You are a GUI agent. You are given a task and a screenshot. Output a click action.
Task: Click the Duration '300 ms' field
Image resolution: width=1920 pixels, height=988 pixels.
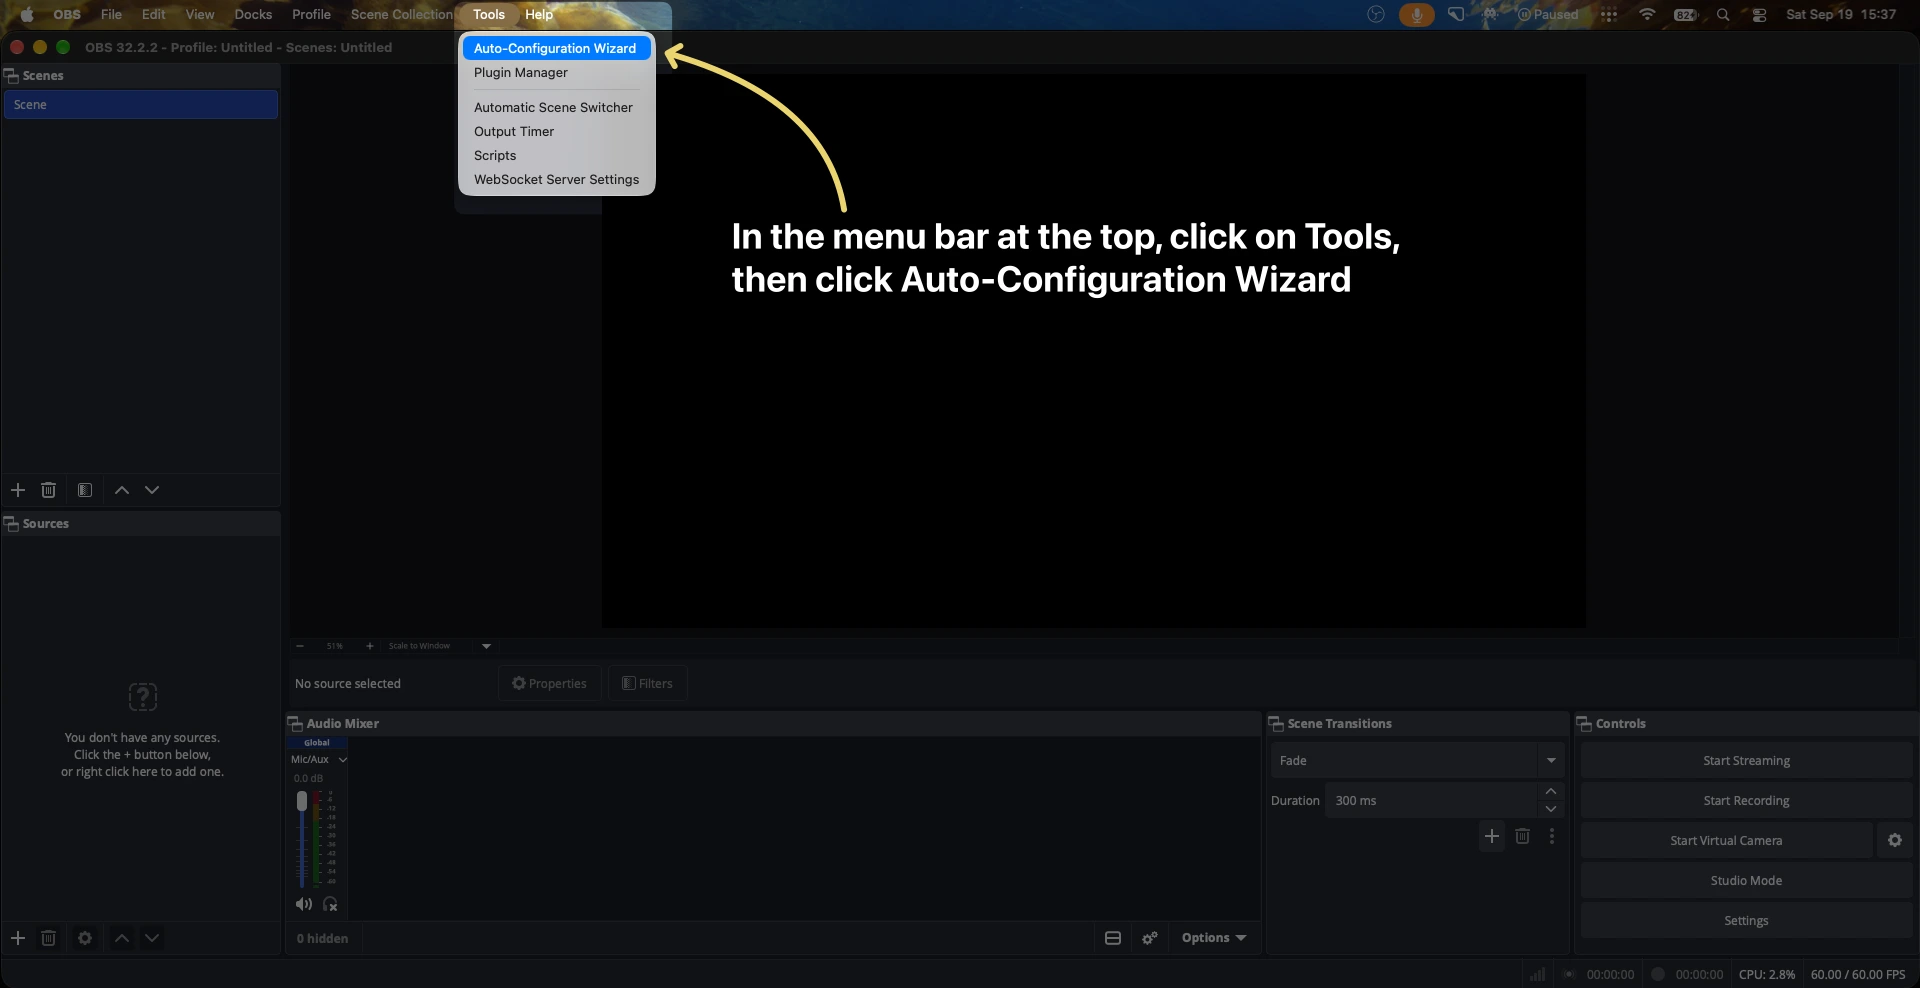[x=1431, y=801]
